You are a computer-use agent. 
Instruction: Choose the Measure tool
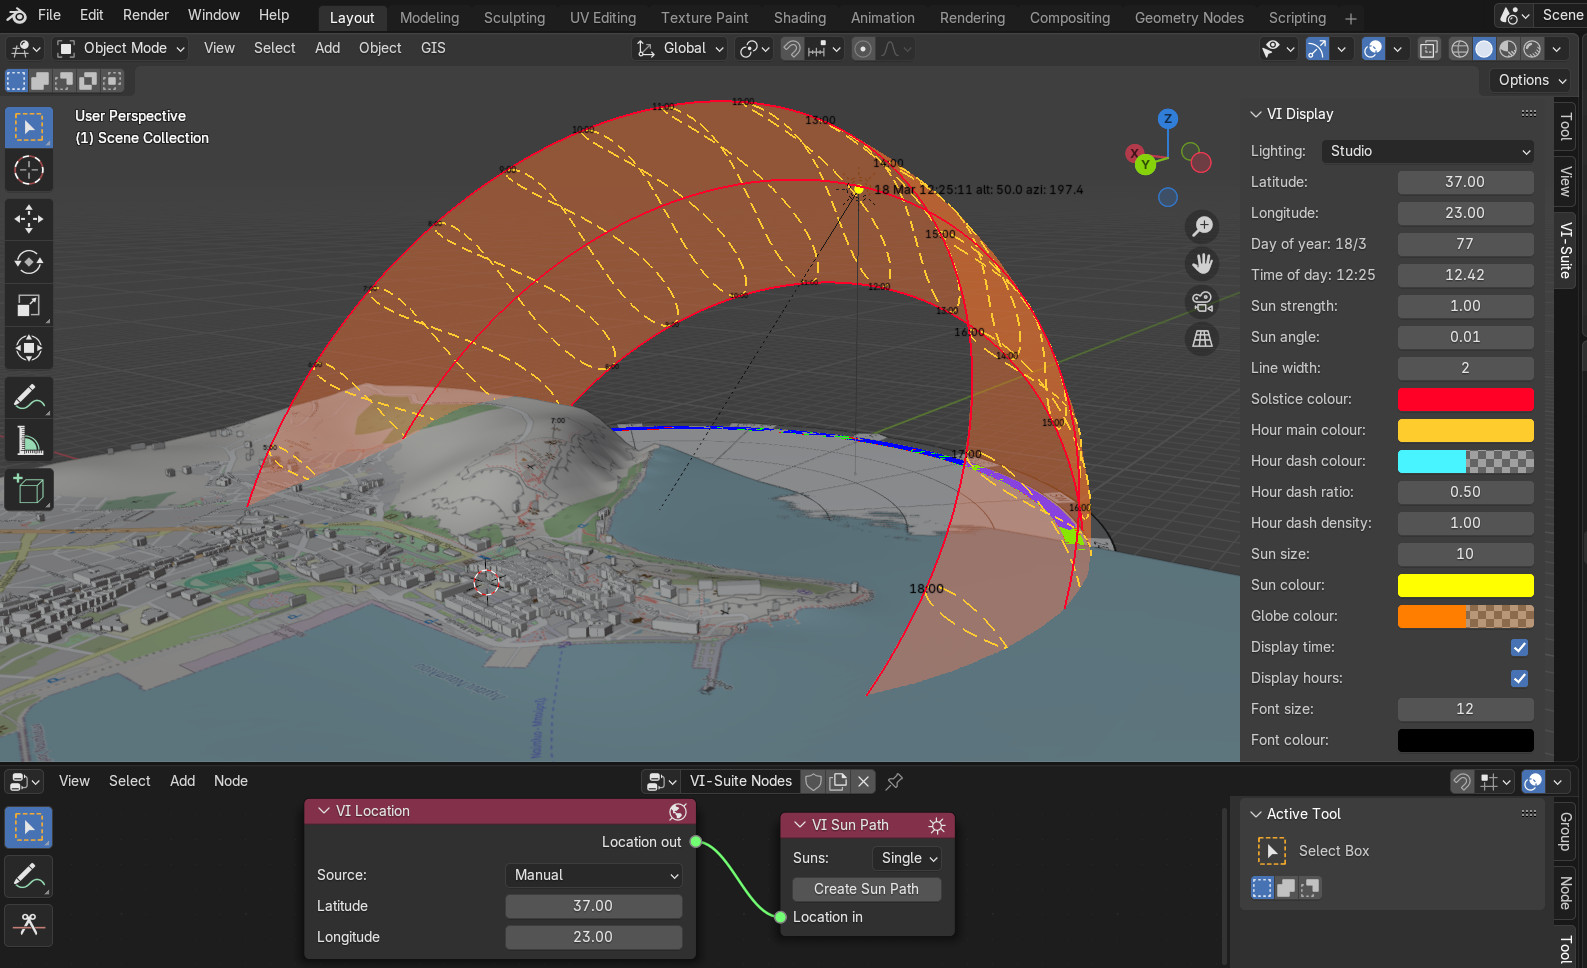coord(28,441)
